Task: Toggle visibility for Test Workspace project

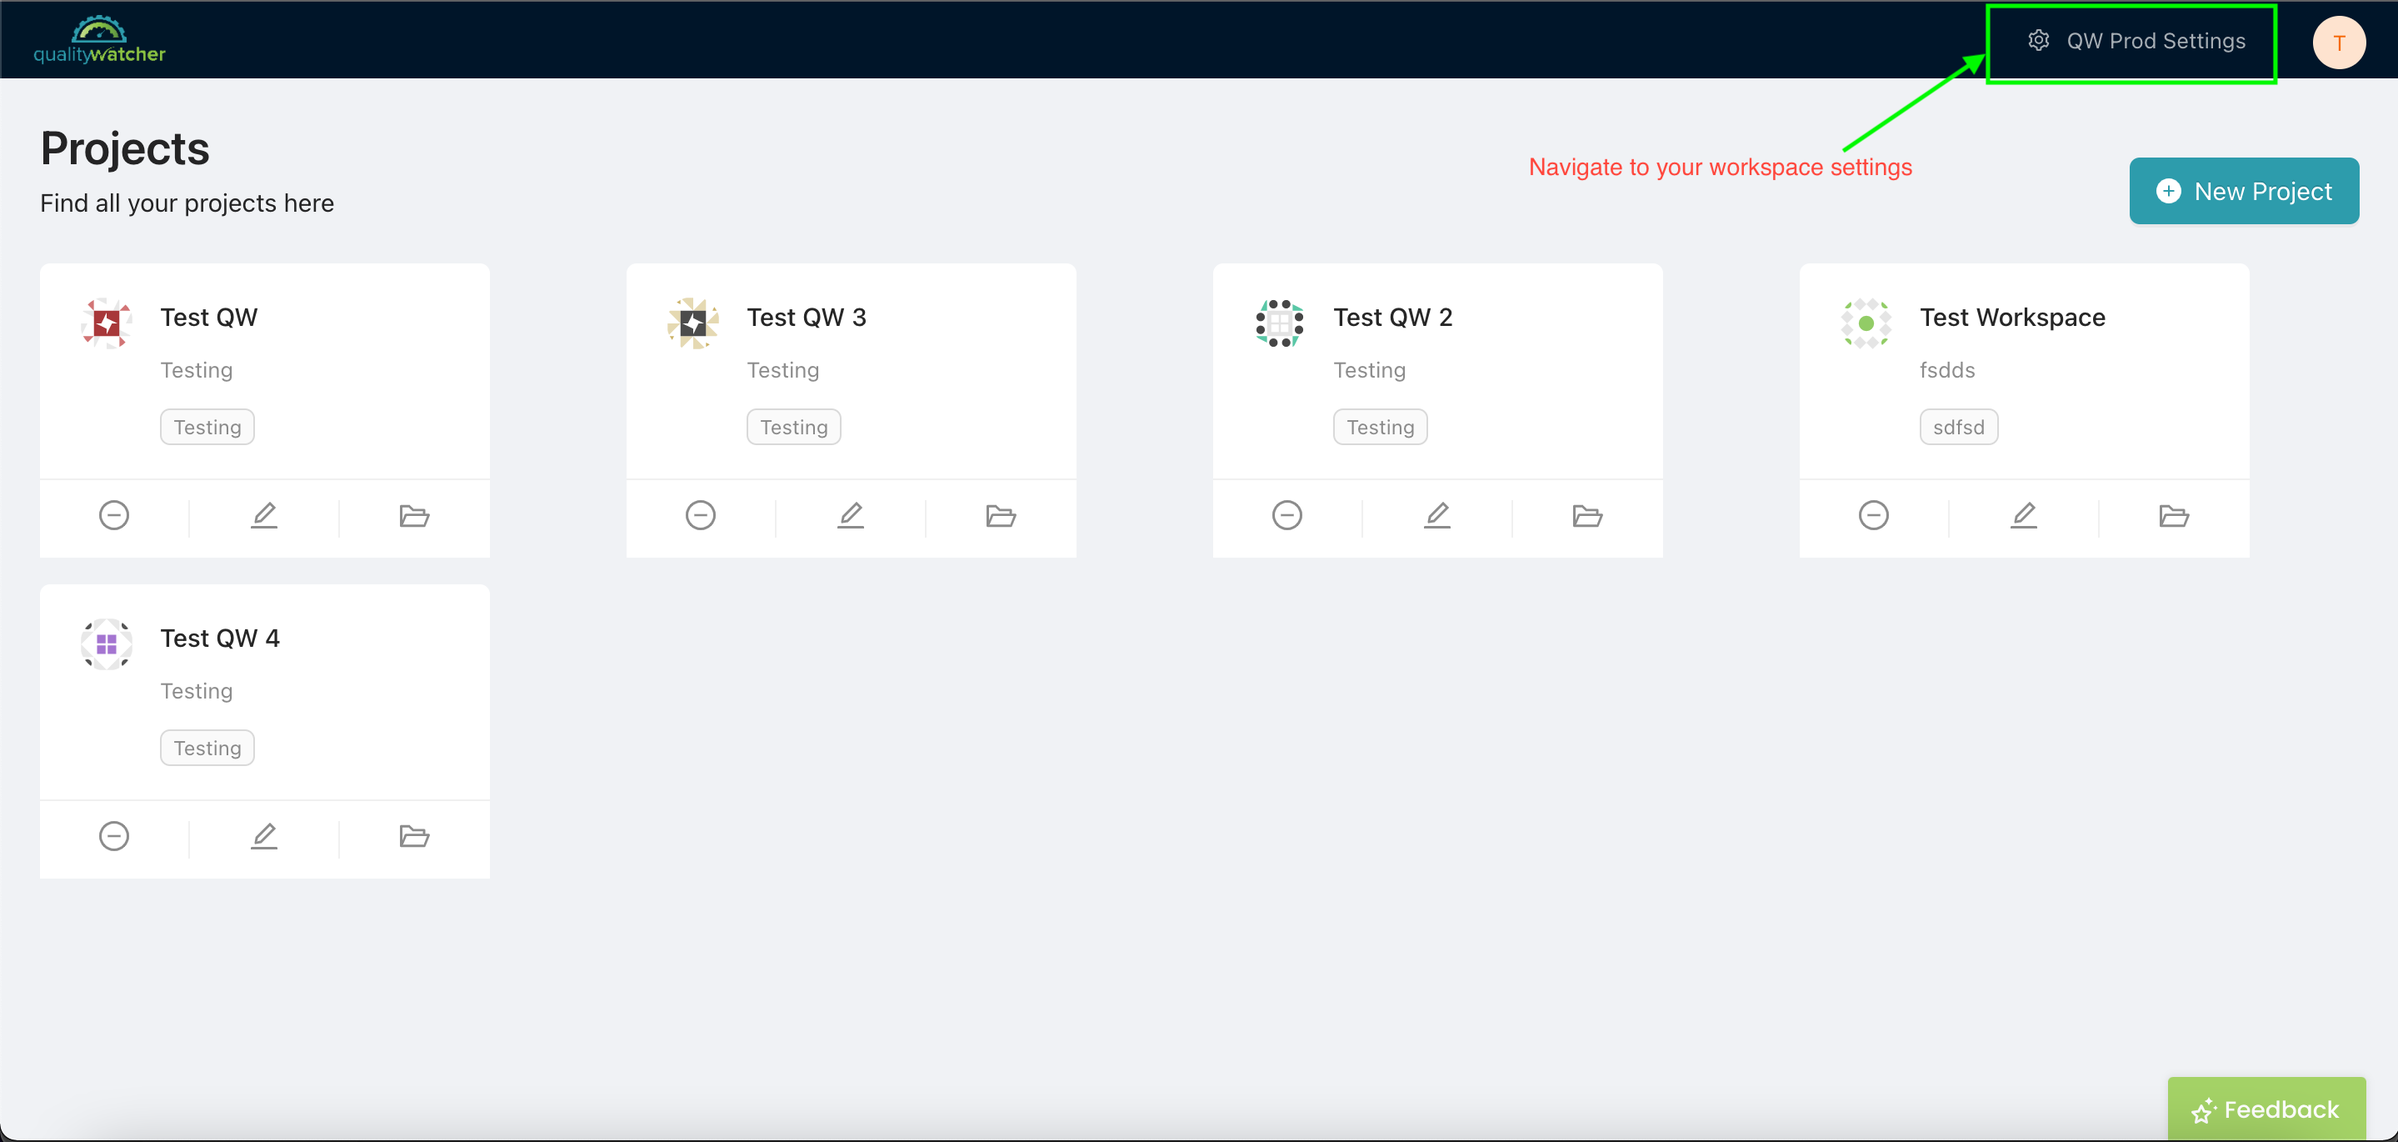Action: (1876, 515)
